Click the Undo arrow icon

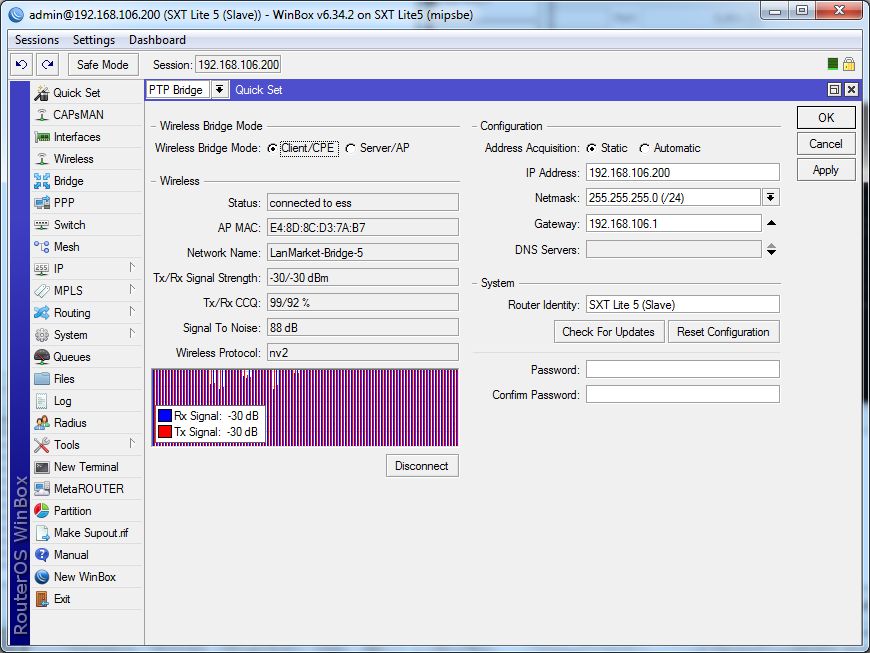(22, 64)
